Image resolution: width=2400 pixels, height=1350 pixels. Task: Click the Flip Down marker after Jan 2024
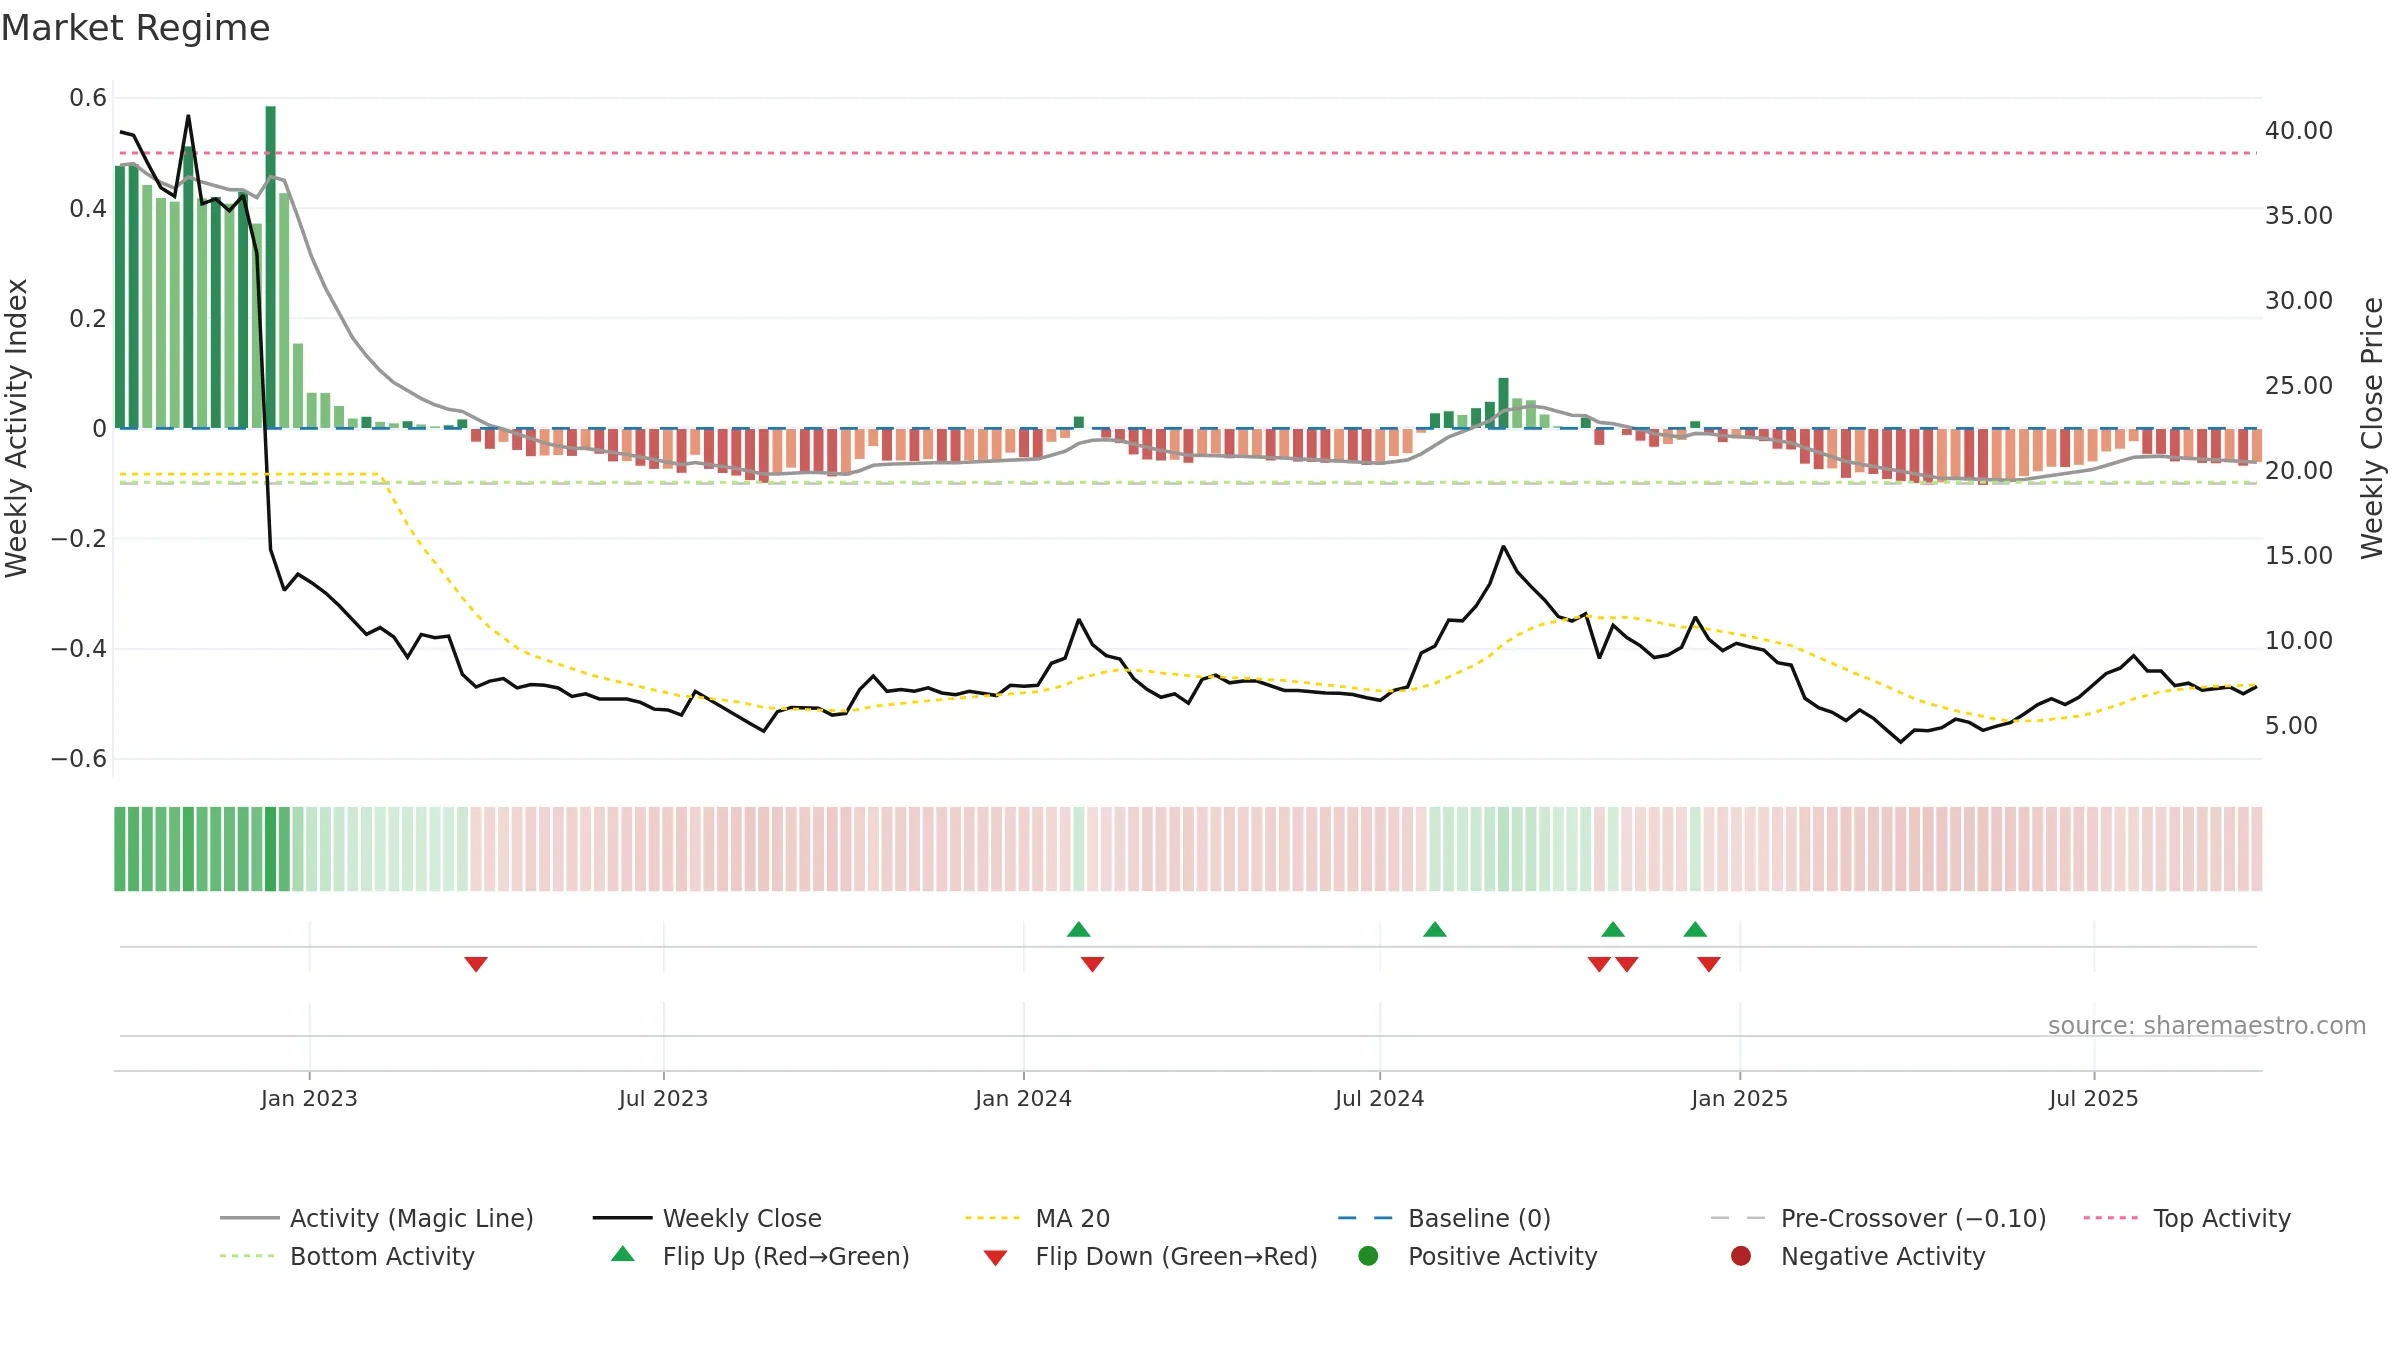point(1092,964)
